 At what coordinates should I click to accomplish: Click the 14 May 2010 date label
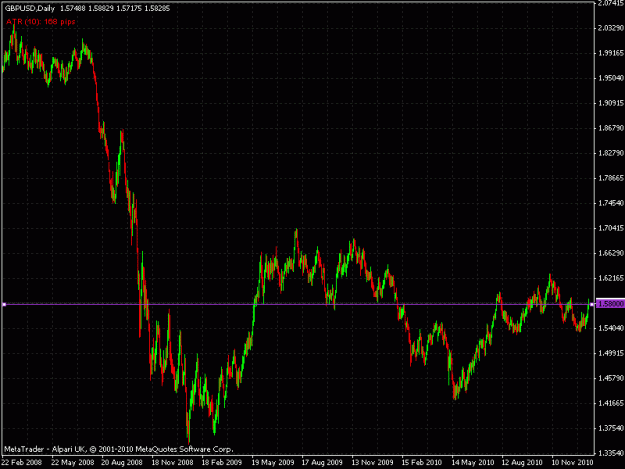coord(473,463)
